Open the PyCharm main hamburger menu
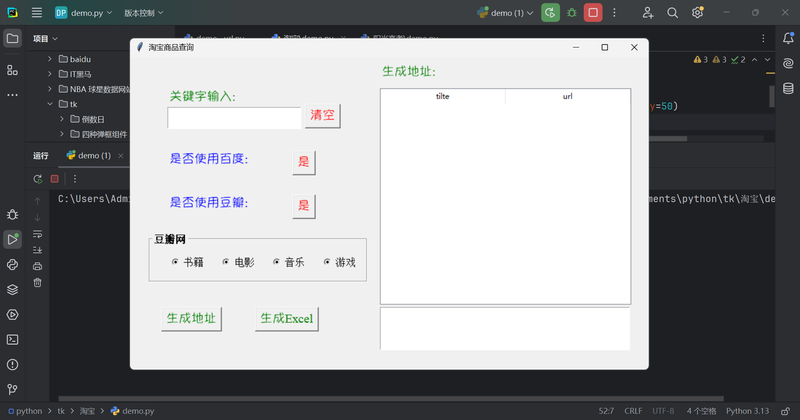800x420 pixels. [x=37, y=13]
